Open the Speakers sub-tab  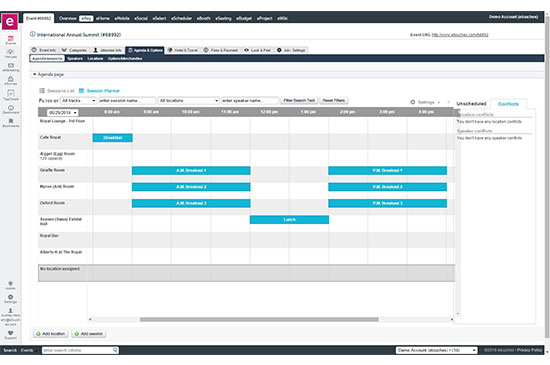click(x=75, y=59)
